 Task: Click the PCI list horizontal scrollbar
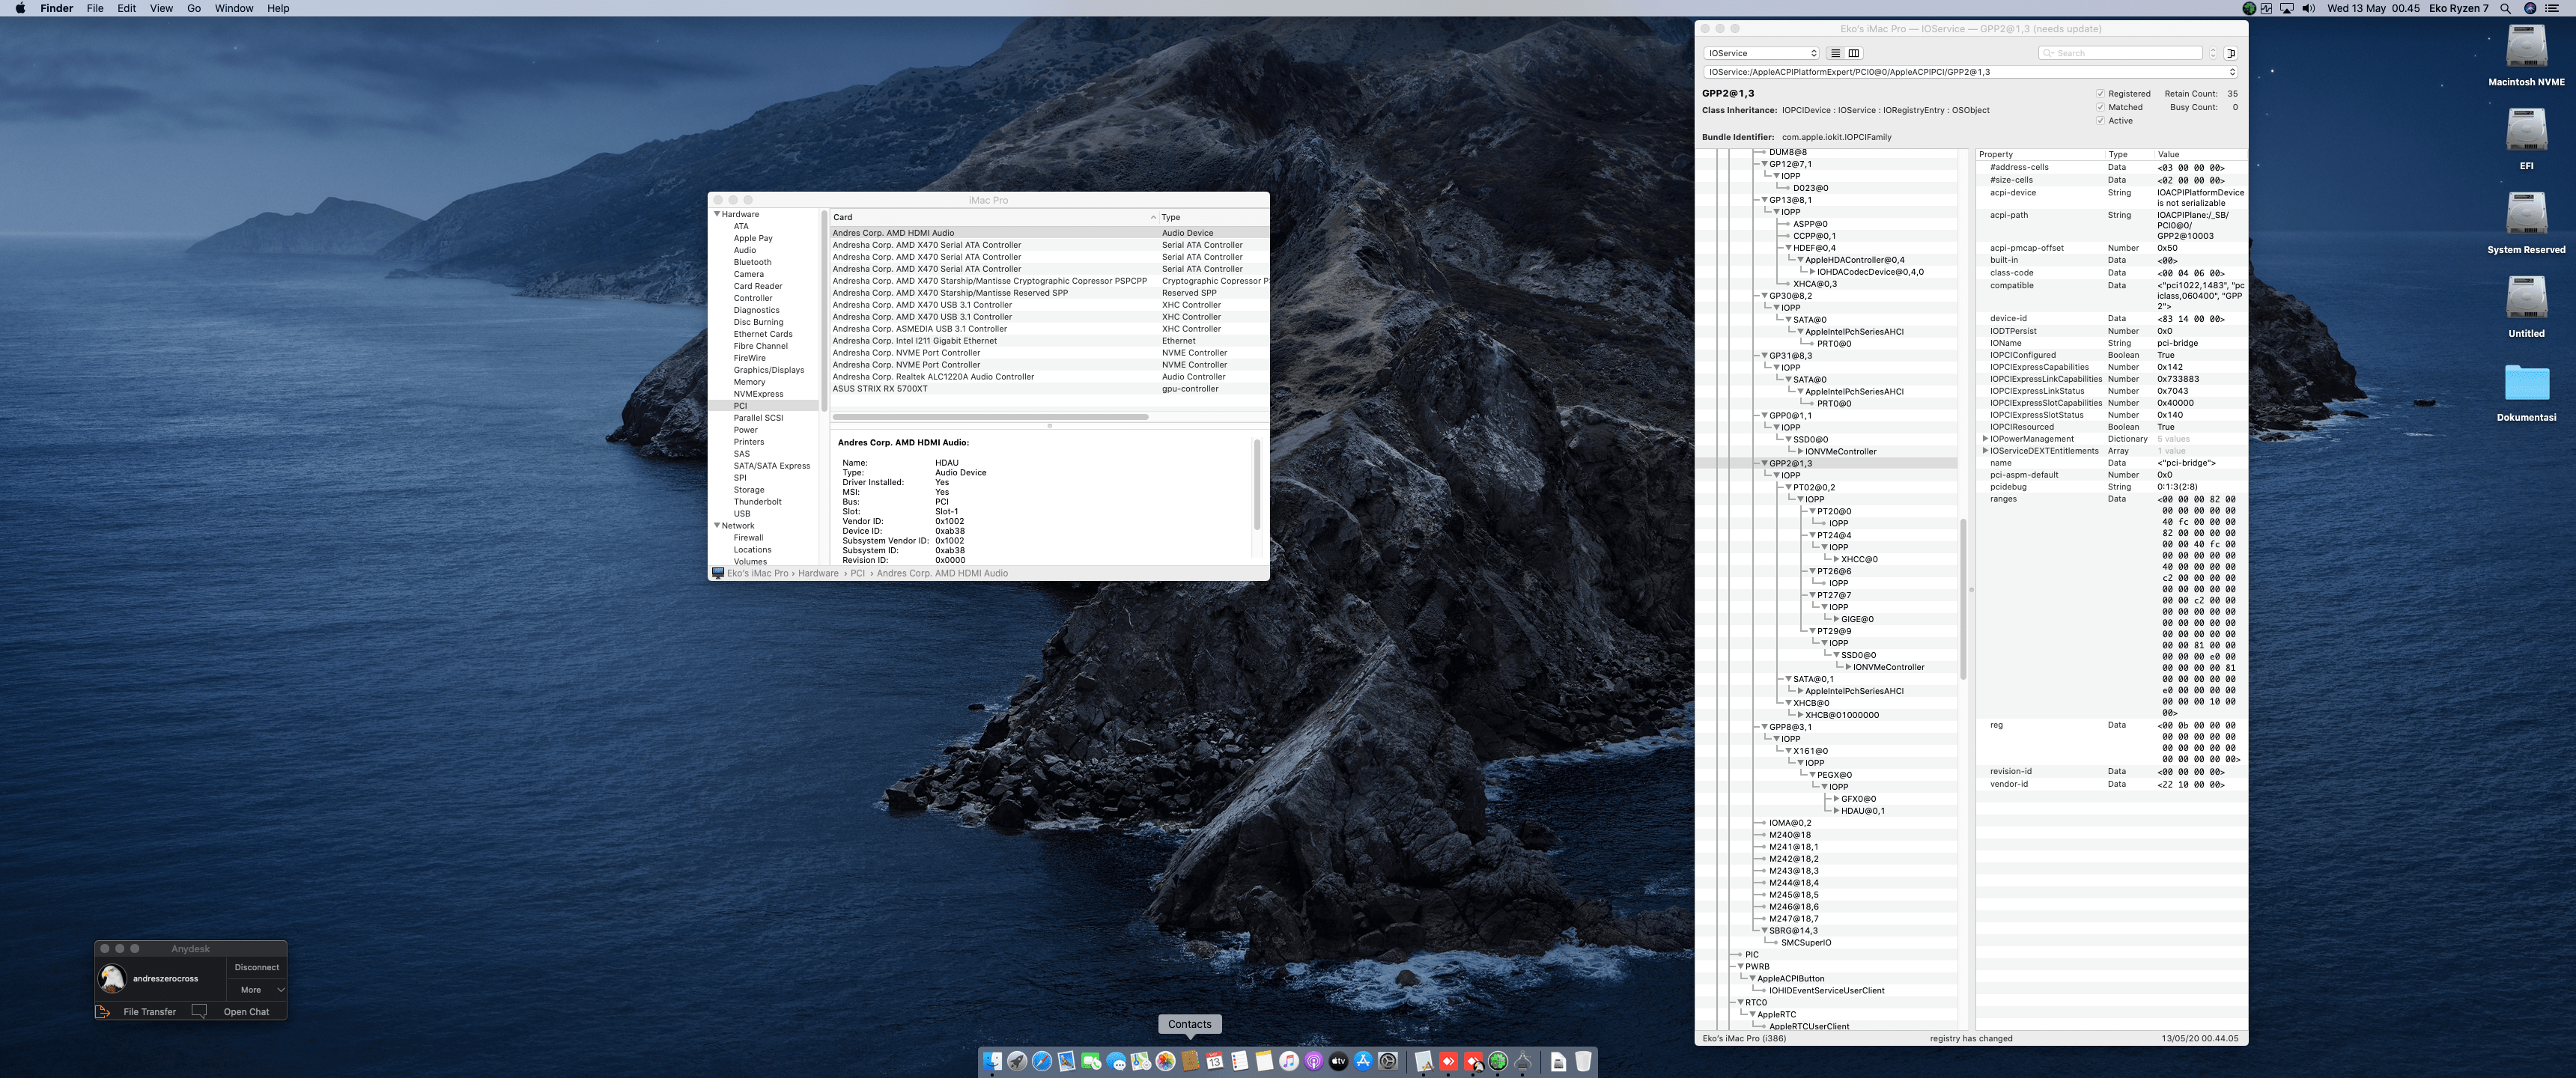[990, 417]
